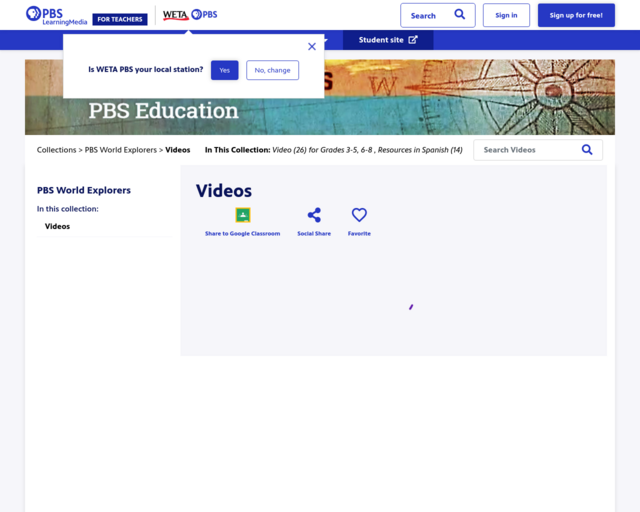The width and height of the screenshot is (640, 512).
Task: Click the external link icon beside Student site
Action: point(413,40)
